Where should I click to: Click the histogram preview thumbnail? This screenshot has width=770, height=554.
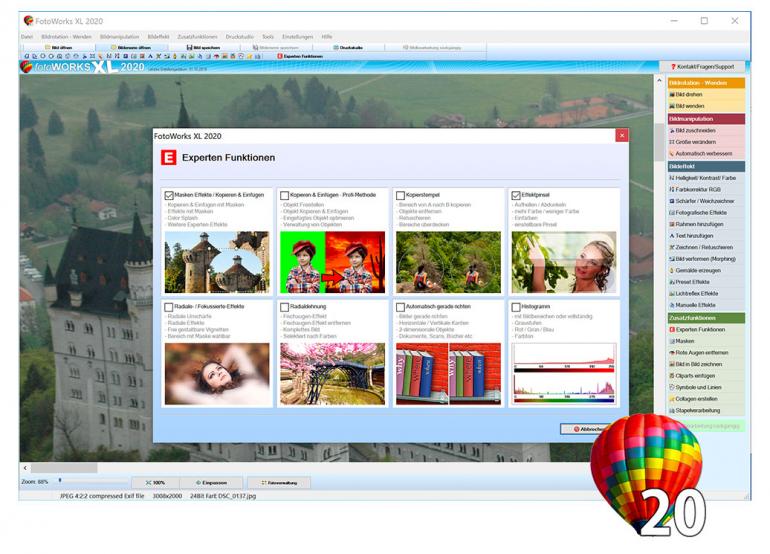(x=564, y=374)
